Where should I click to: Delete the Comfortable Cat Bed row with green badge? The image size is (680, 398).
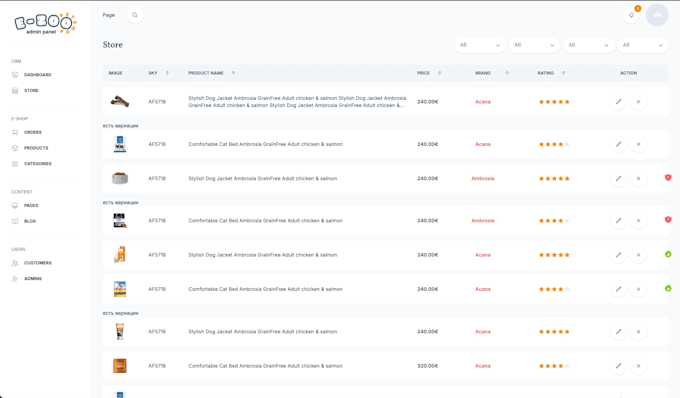(638, 289)
